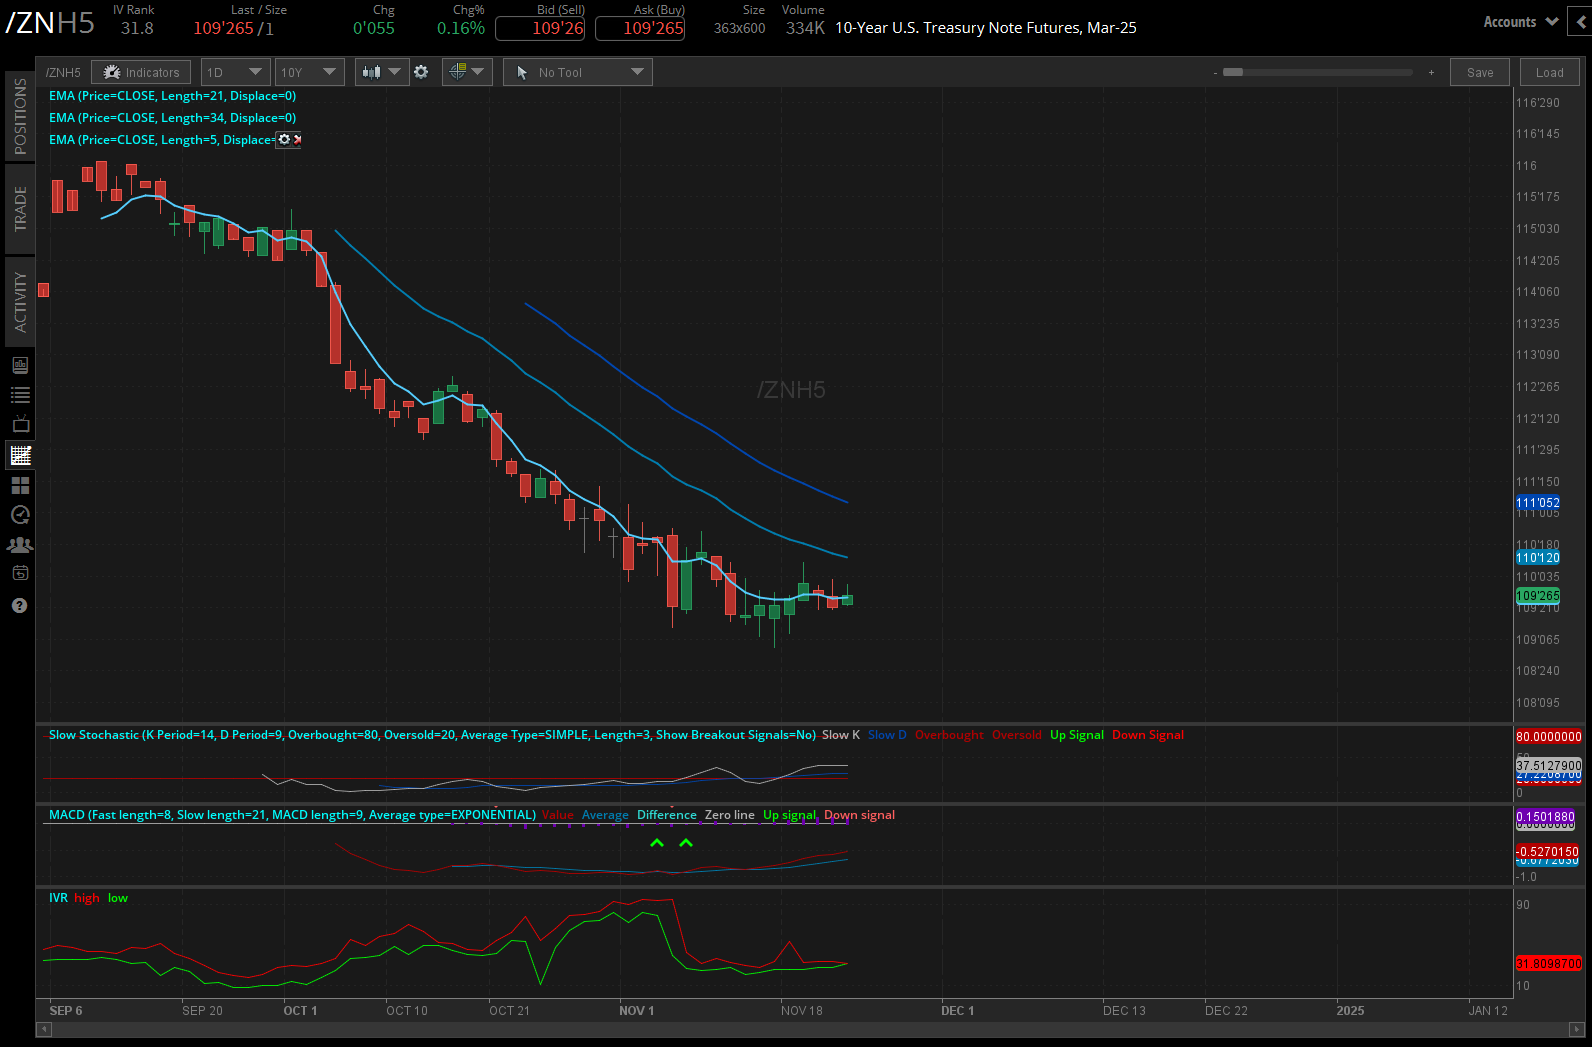Viewport: 1592px width, 1047px height.
Task: Click the /ZNH5 ticker symbol header
Action: pos(50,22)
